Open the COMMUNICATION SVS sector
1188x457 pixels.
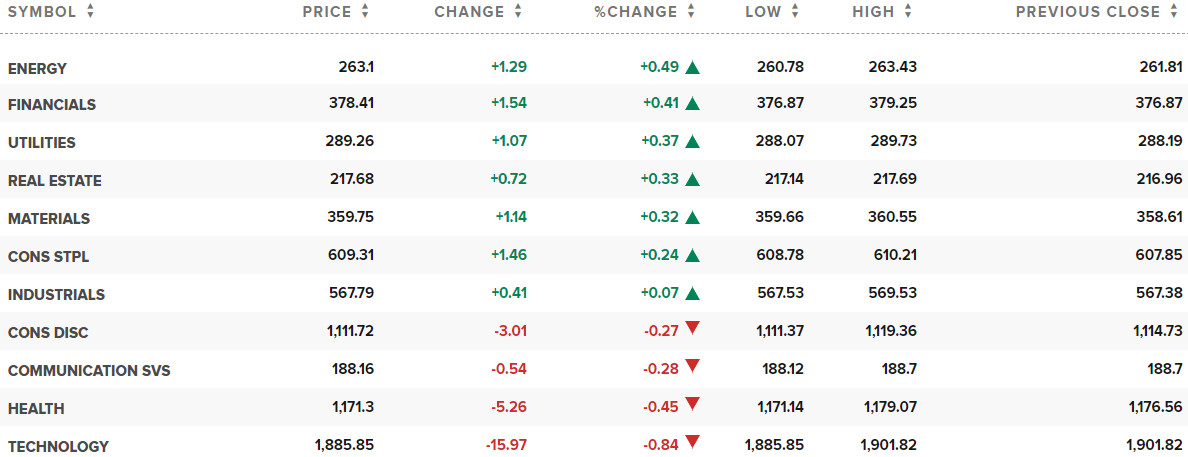click(x=89, y=371)
